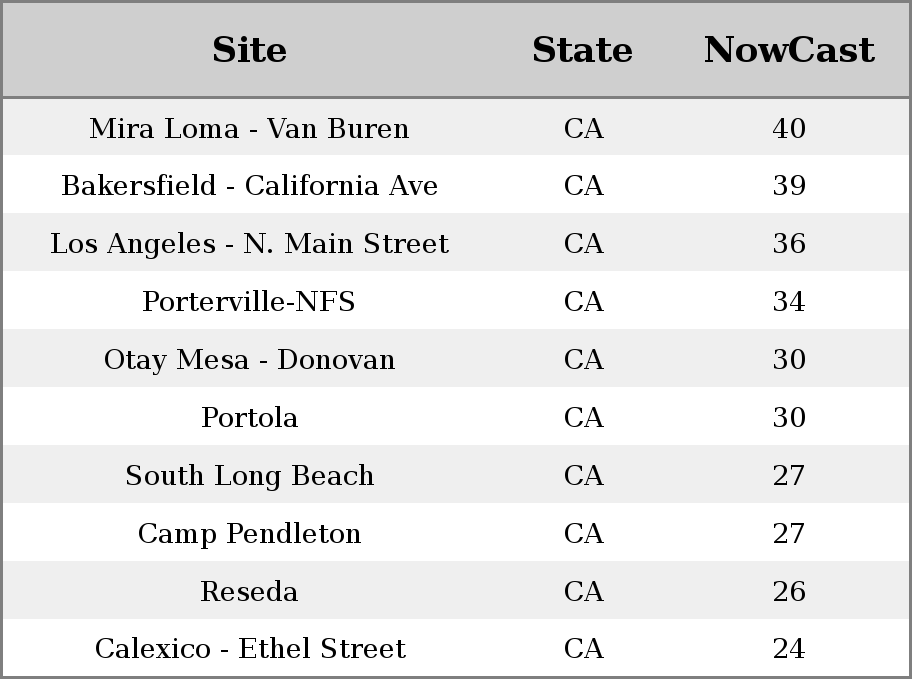Viewport: 912px width, 679px height.
Task: Select the Portola site entry
Action: (x=250, y=418)
